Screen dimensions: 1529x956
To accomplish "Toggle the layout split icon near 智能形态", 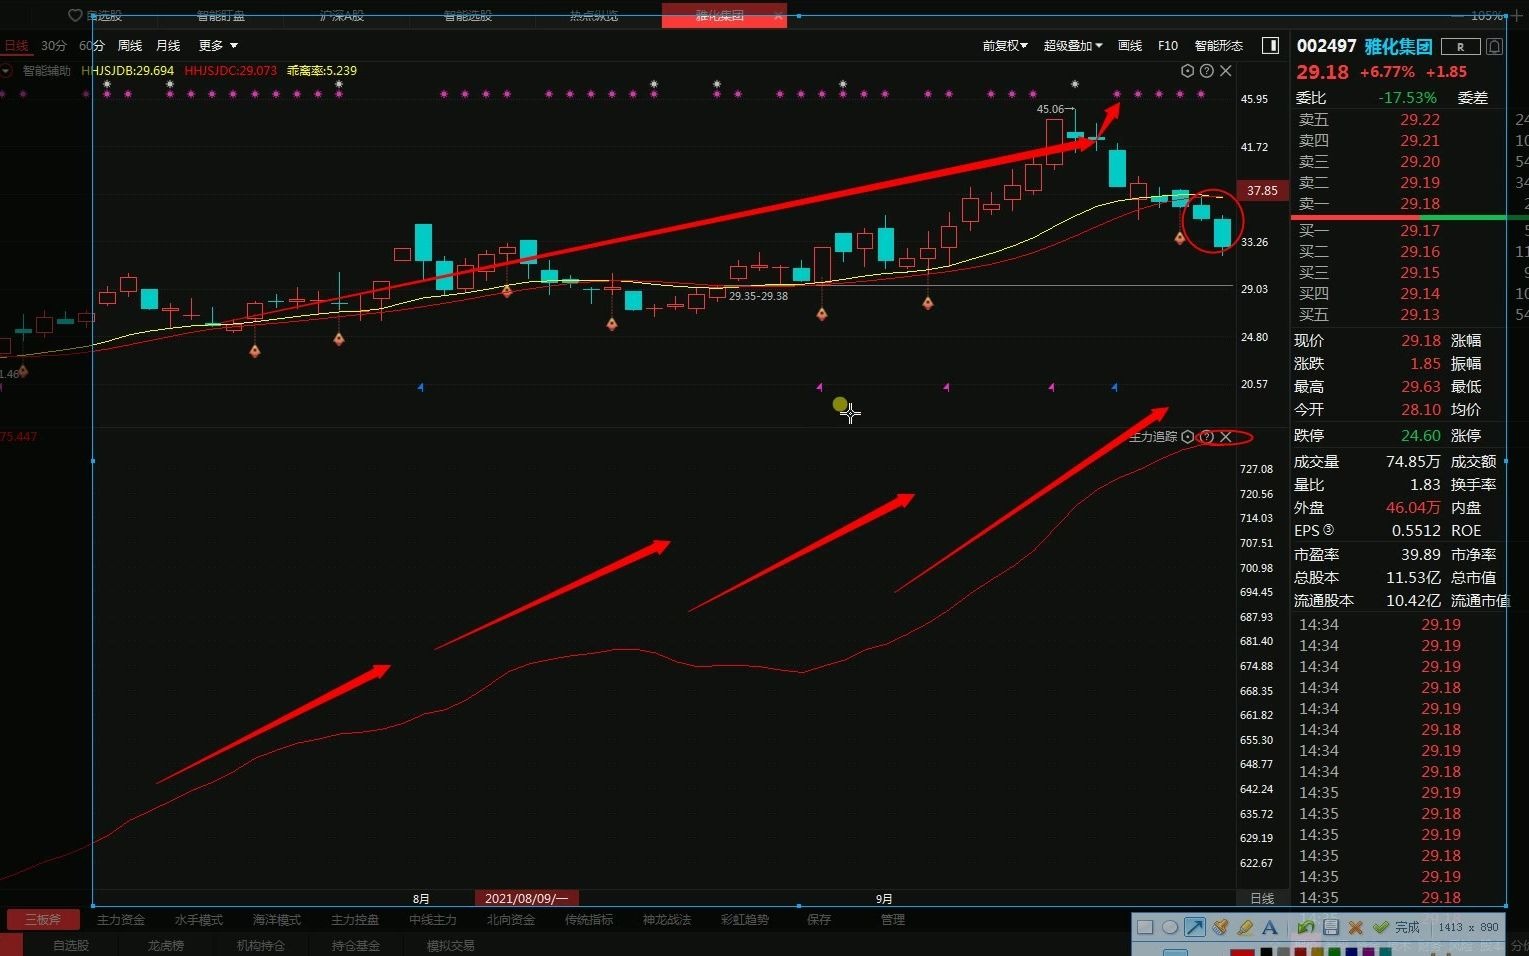I will [1270, 45].
